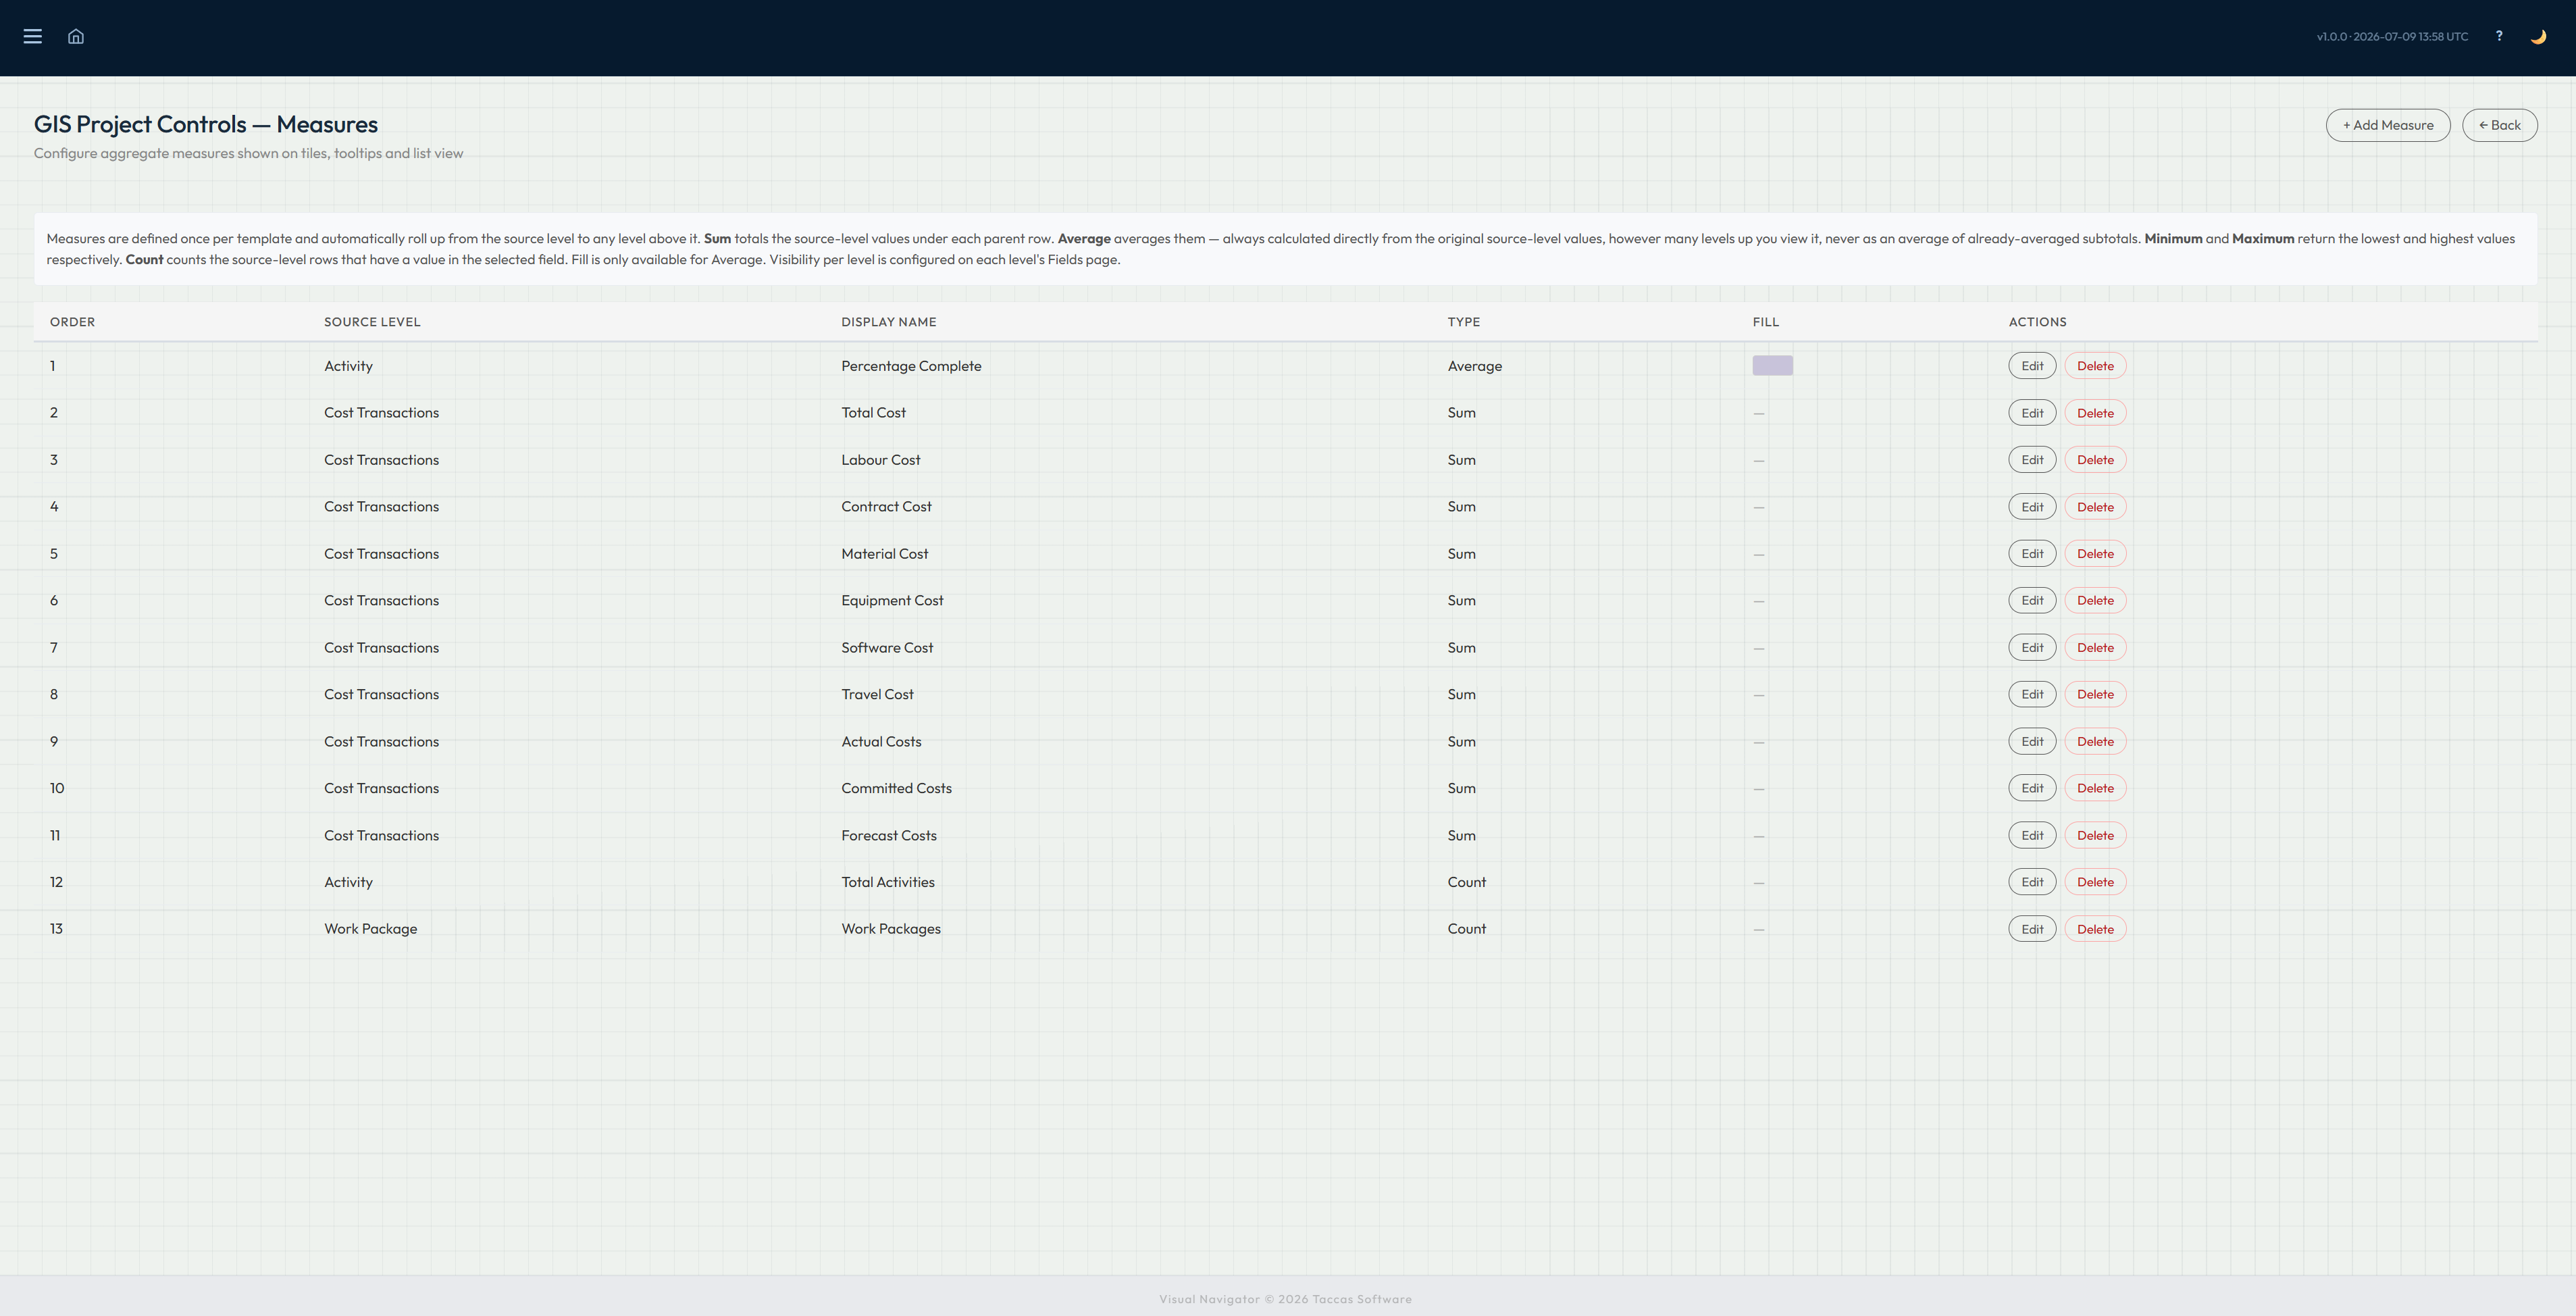Select the Percentage Complete display name

click(x=911, y=366)
